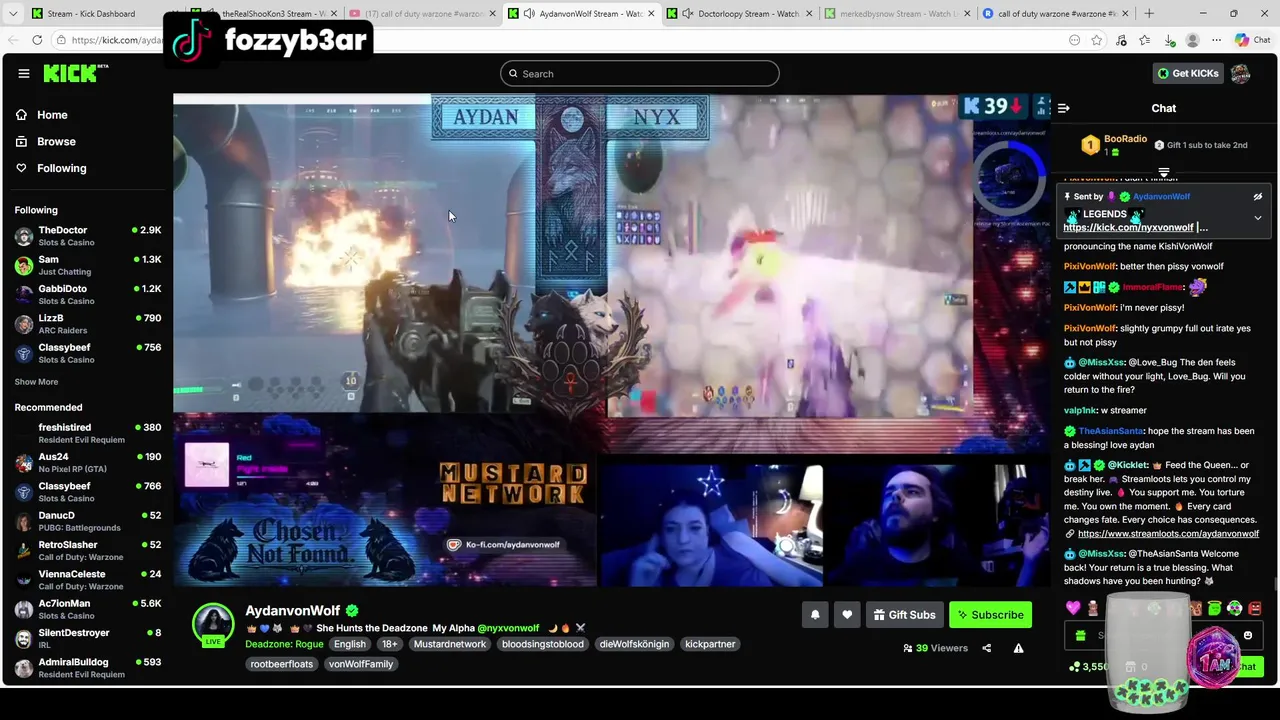This screenshot has height=720, width=1280.
Task: Open the @nyxvonwolf mention link
Action: tap(508, 628)
